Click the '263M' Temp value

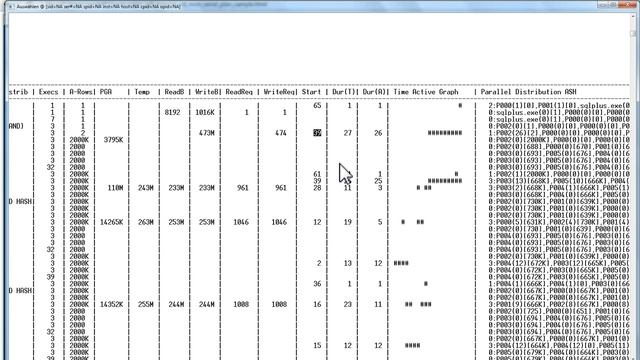point(146,222)
